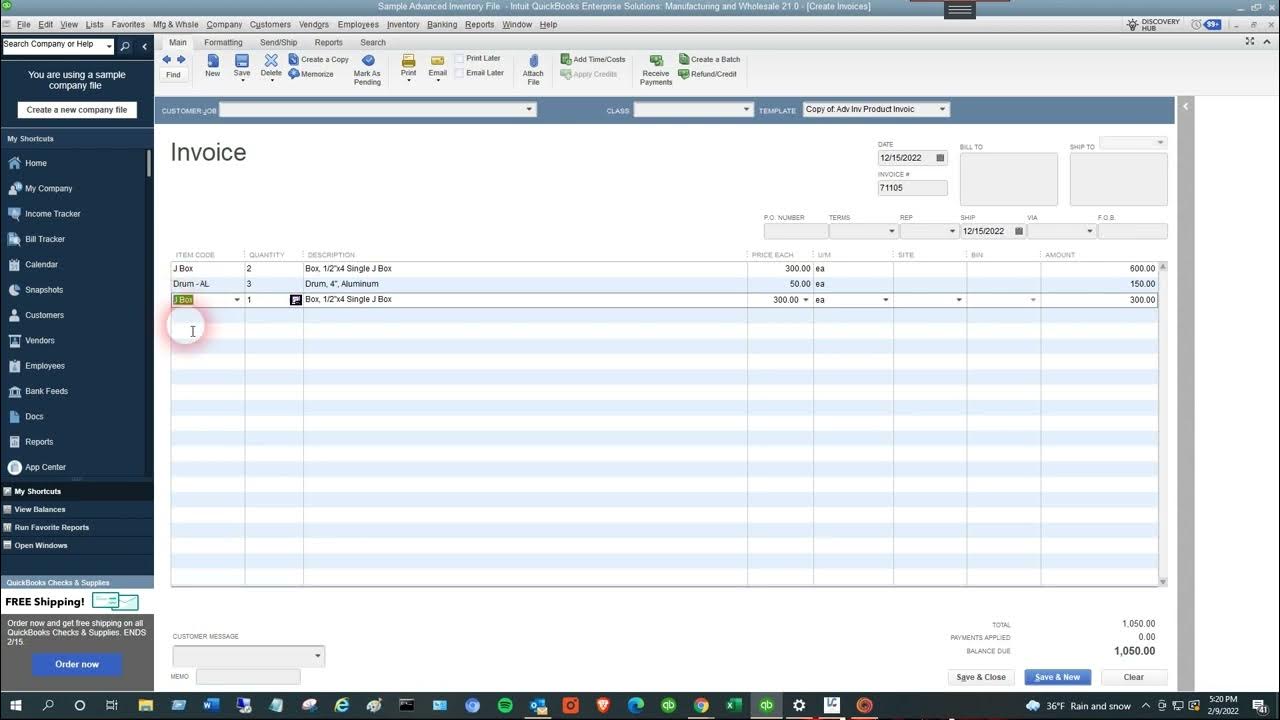The height and width of the screenshot is (720, 1280).
Task: Open the ship date calendar icon
Action: pos(1019,231)
